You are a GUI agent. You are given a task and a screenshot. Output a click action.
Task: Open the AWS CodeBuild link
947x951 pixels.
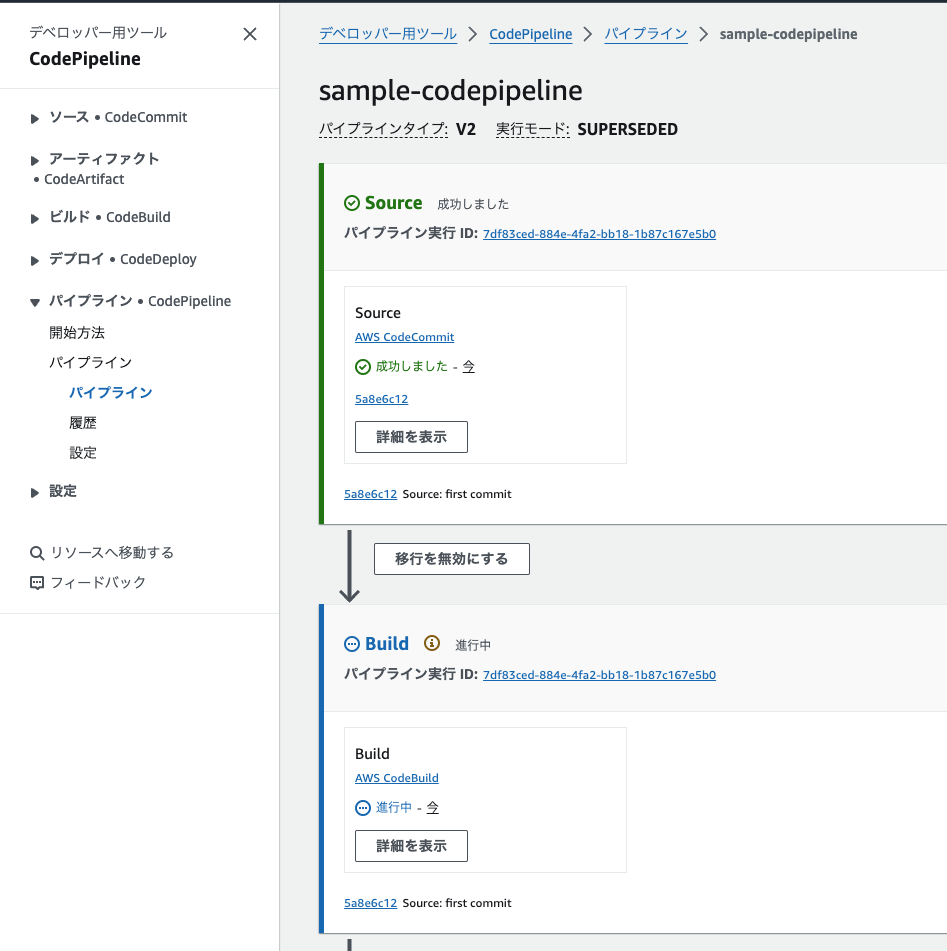(397, 778)
